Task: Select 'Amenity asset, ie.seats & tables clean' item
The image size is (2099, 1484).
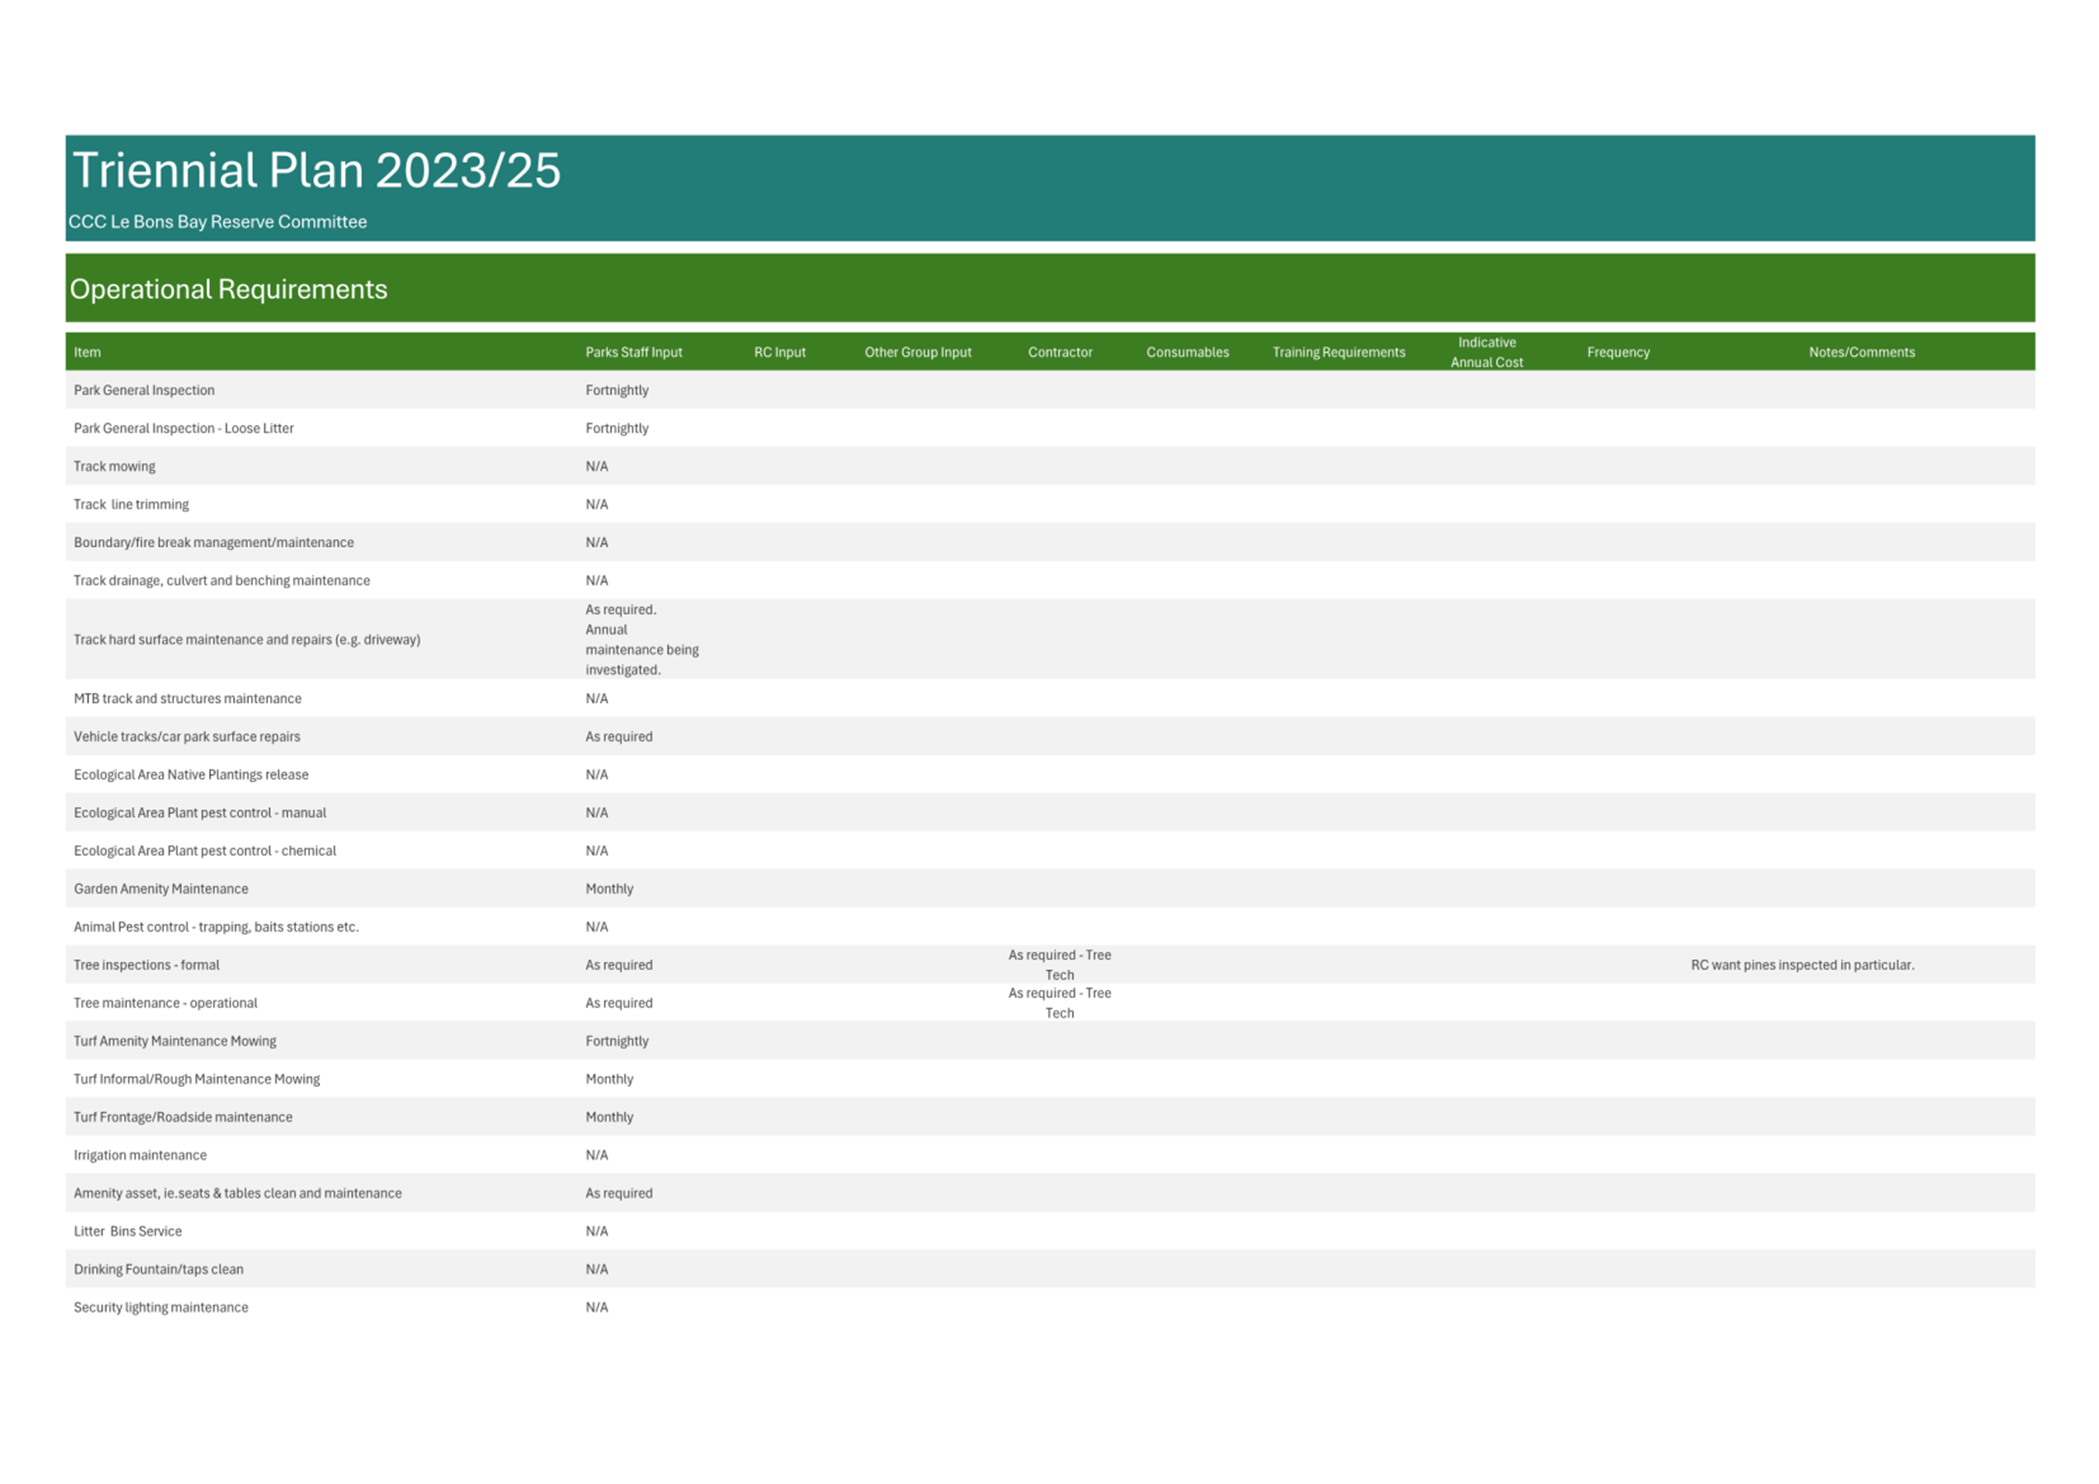Action: [x=237, y=1192]
